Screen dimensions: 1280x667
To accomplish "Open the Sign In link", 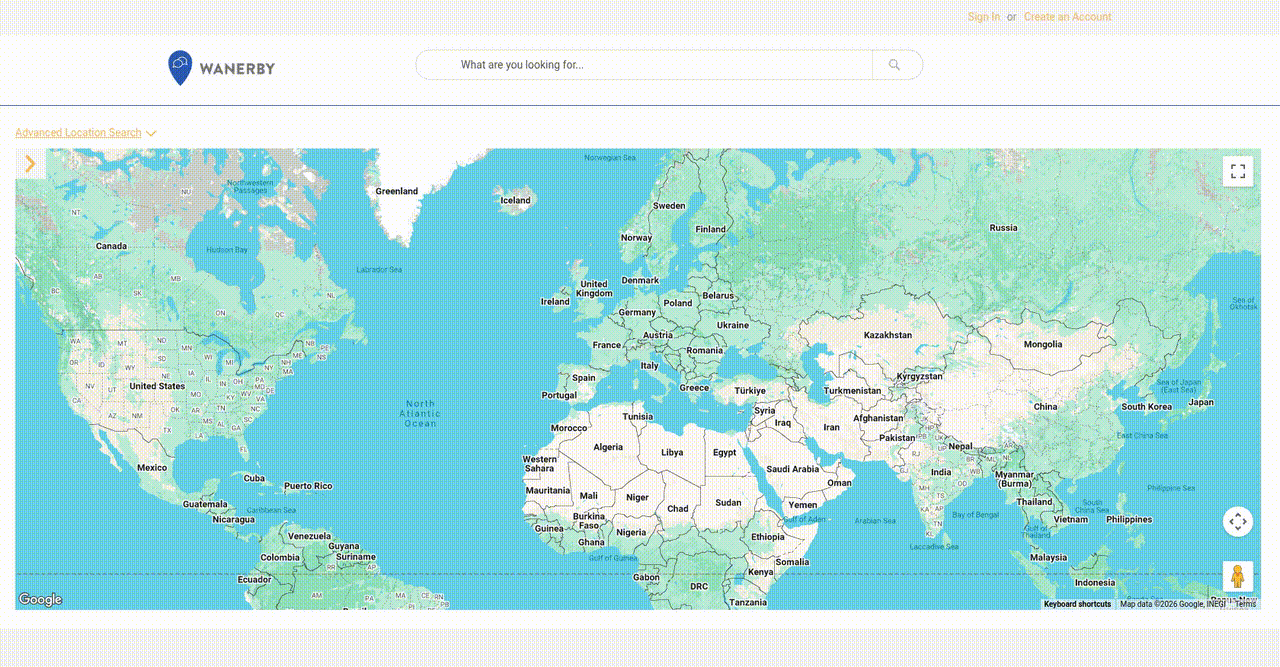I will click(x=984, y=17).
